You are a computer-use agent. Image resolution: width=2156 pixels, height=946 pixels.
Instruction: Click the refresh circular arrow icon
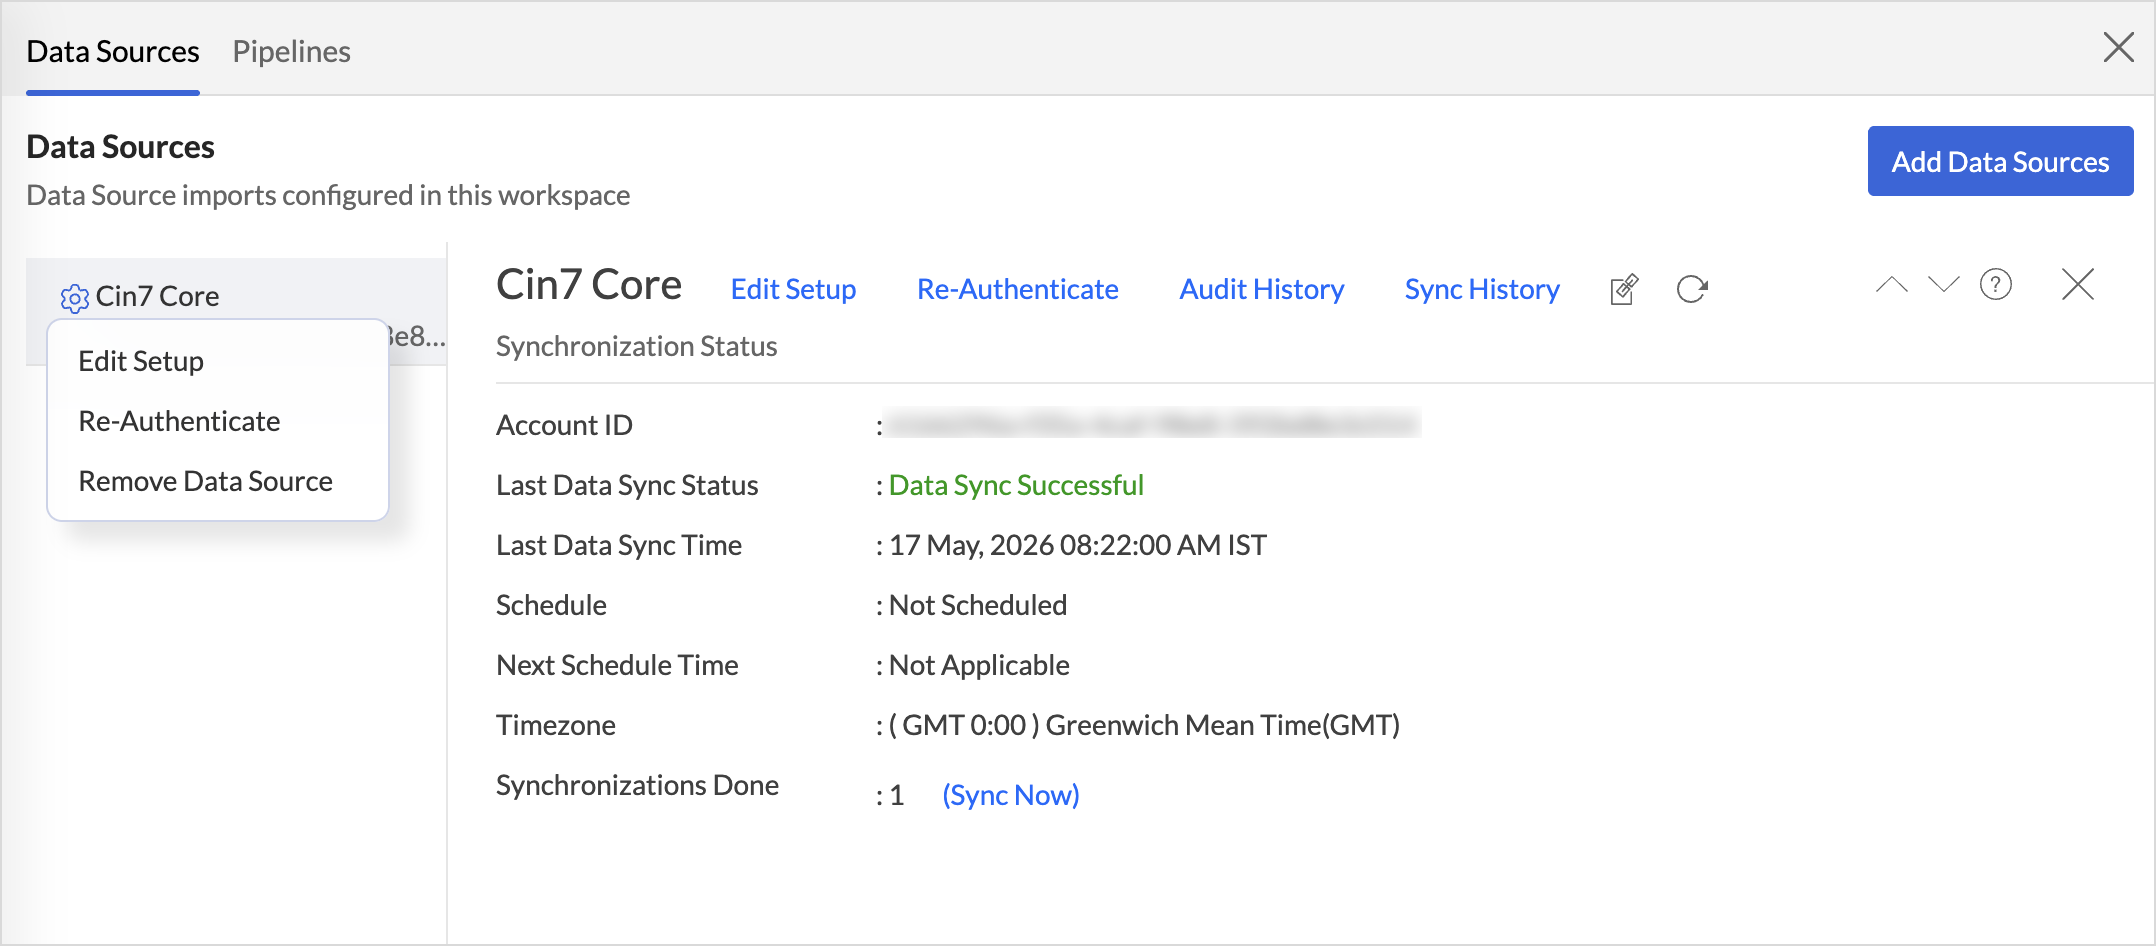[x=1692, y=289]
